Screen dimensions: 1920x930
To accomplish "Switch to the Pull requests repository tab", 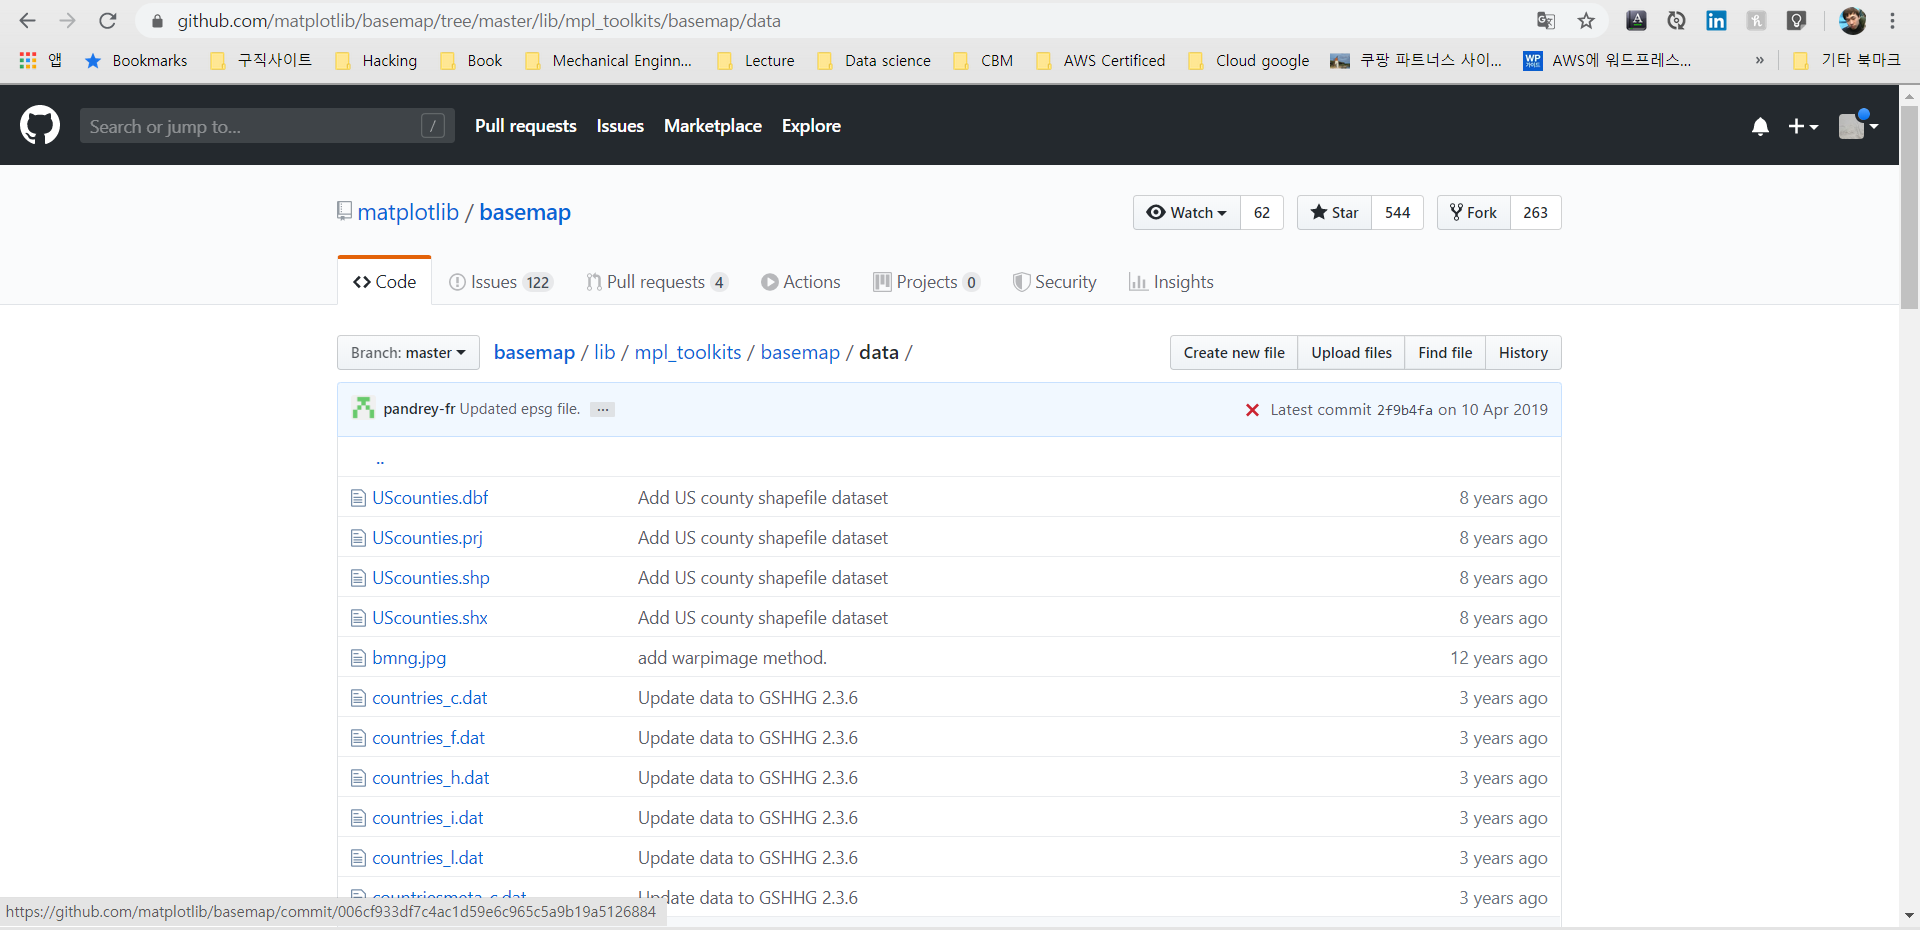I will coord(657,282).
